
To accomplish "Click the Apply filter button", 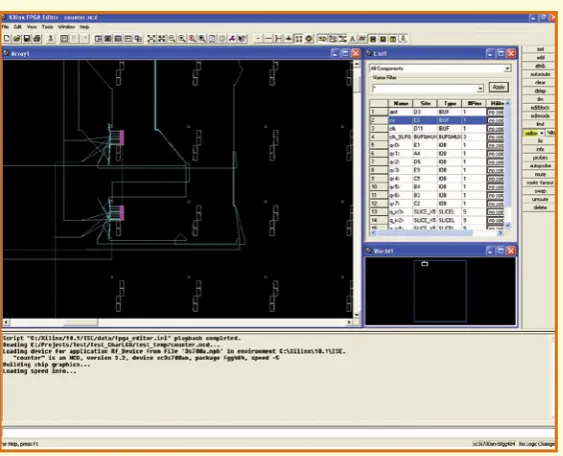I will [x=498, y=87].
